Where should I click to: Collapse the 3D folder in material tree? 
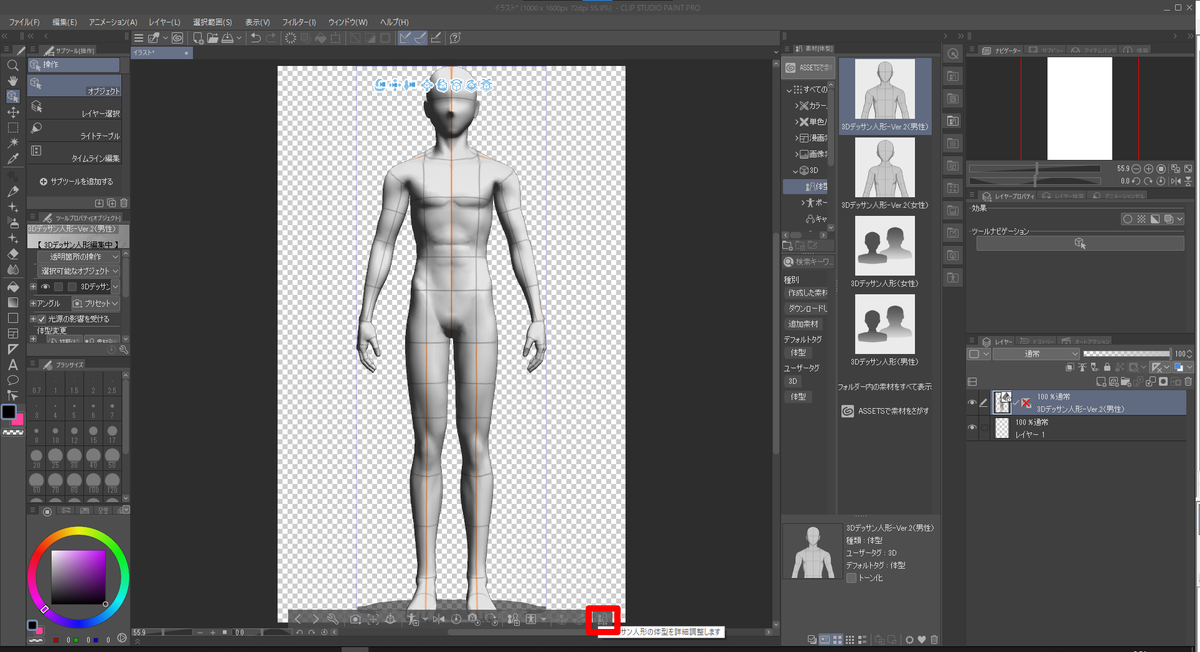pyautogui.click(x=796, y=170)
